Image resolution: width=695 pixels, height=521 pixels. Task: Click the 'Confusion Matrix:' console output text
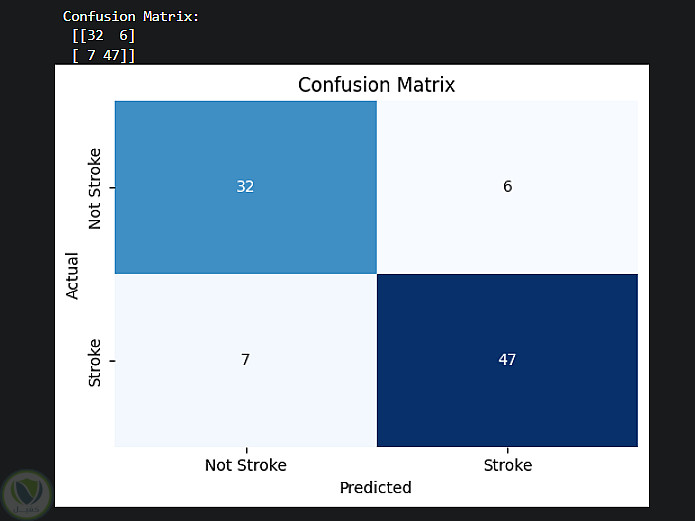(x=131, y=17)
